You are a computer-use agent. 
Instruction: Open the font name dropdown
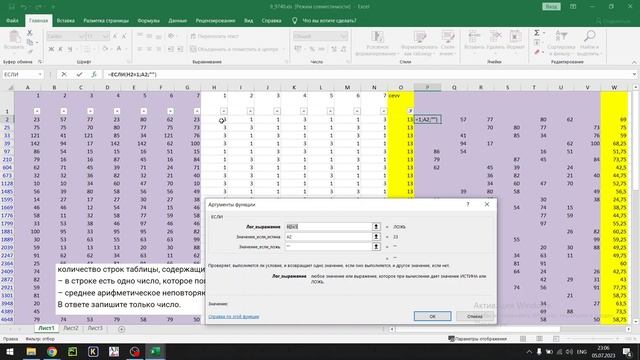(x=81, y=36)
